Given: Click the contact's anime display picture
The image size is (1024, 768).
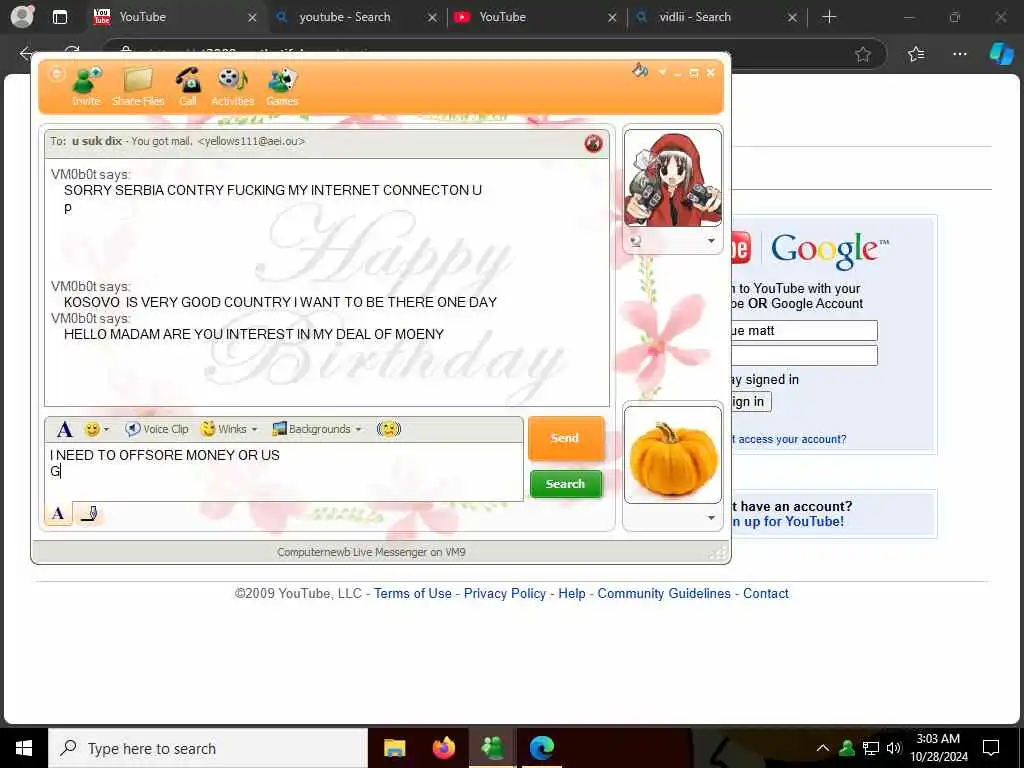Looking at the screenshot, I should coord(673,178).
